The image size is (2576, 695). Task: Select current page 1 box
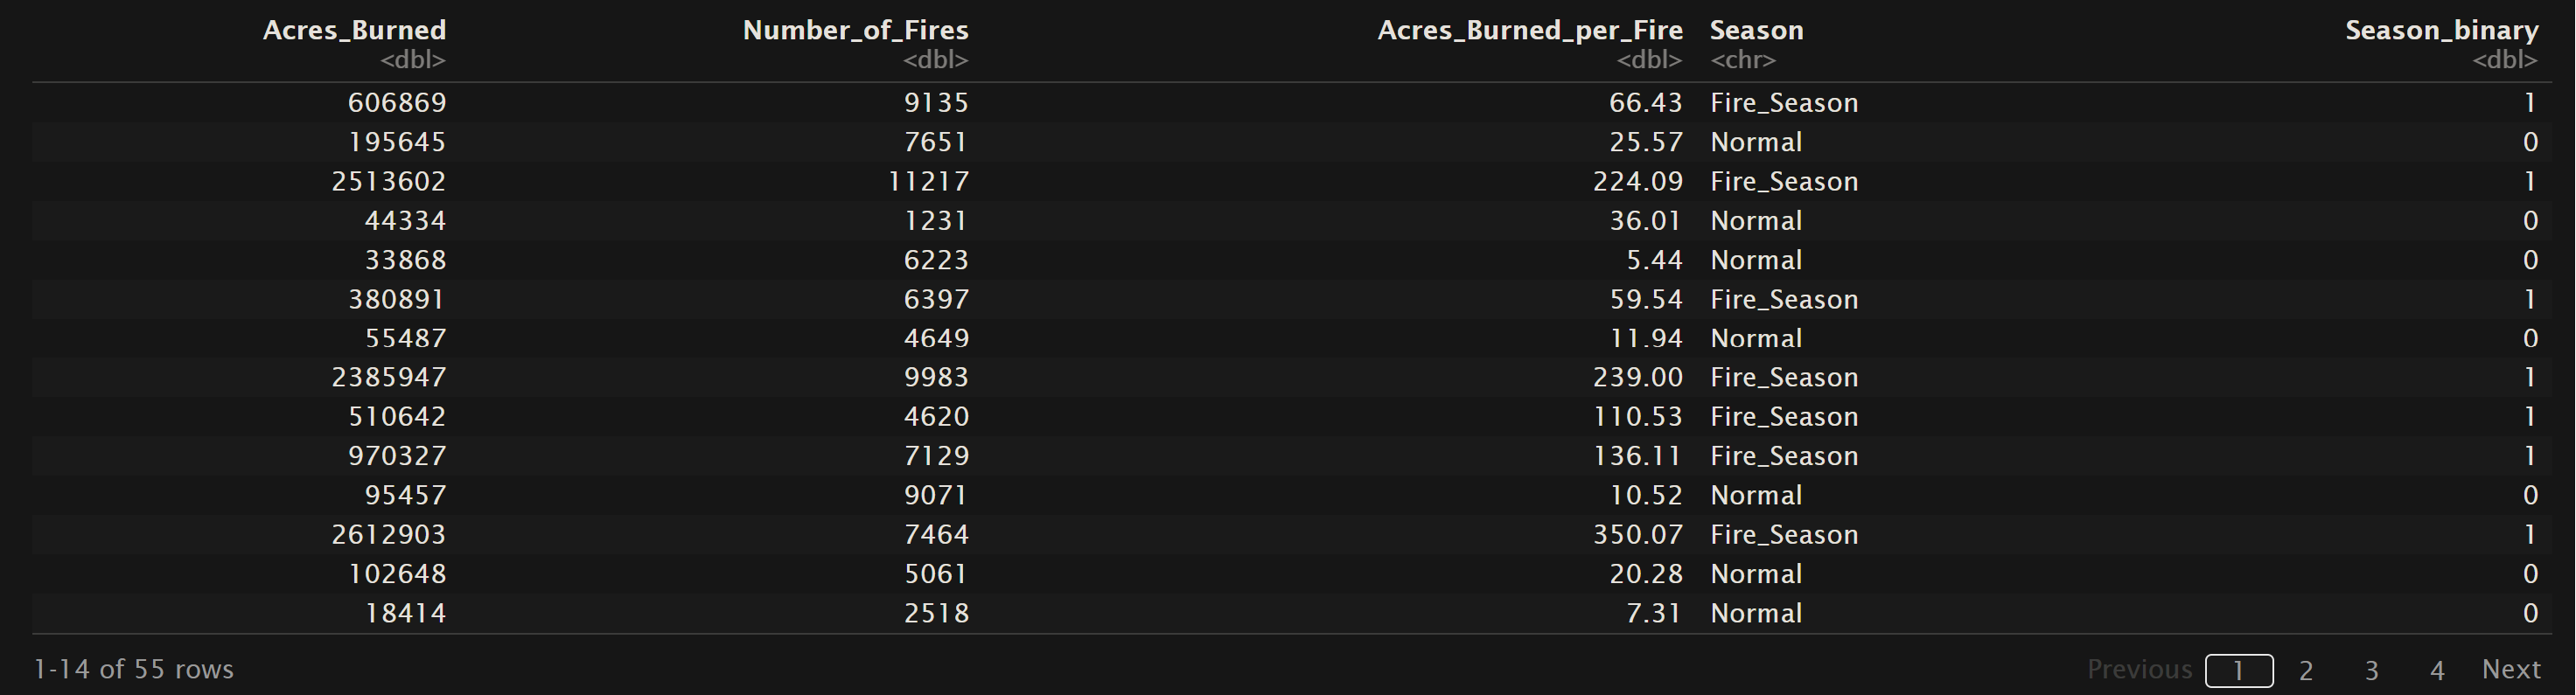2239,670
